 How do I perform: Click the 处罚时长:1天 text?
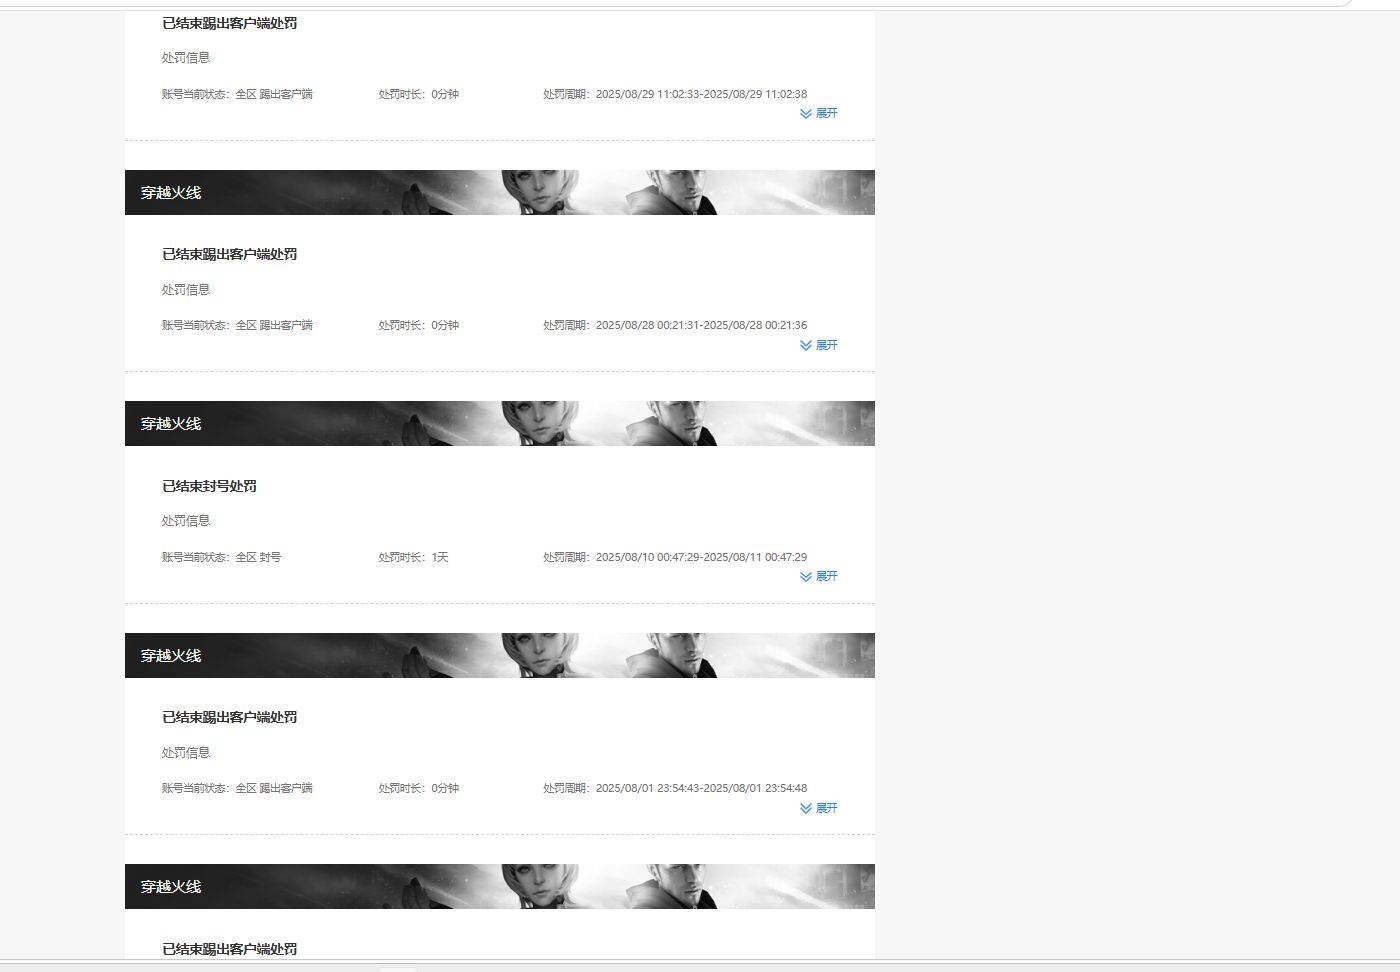[x=413, y=557]
